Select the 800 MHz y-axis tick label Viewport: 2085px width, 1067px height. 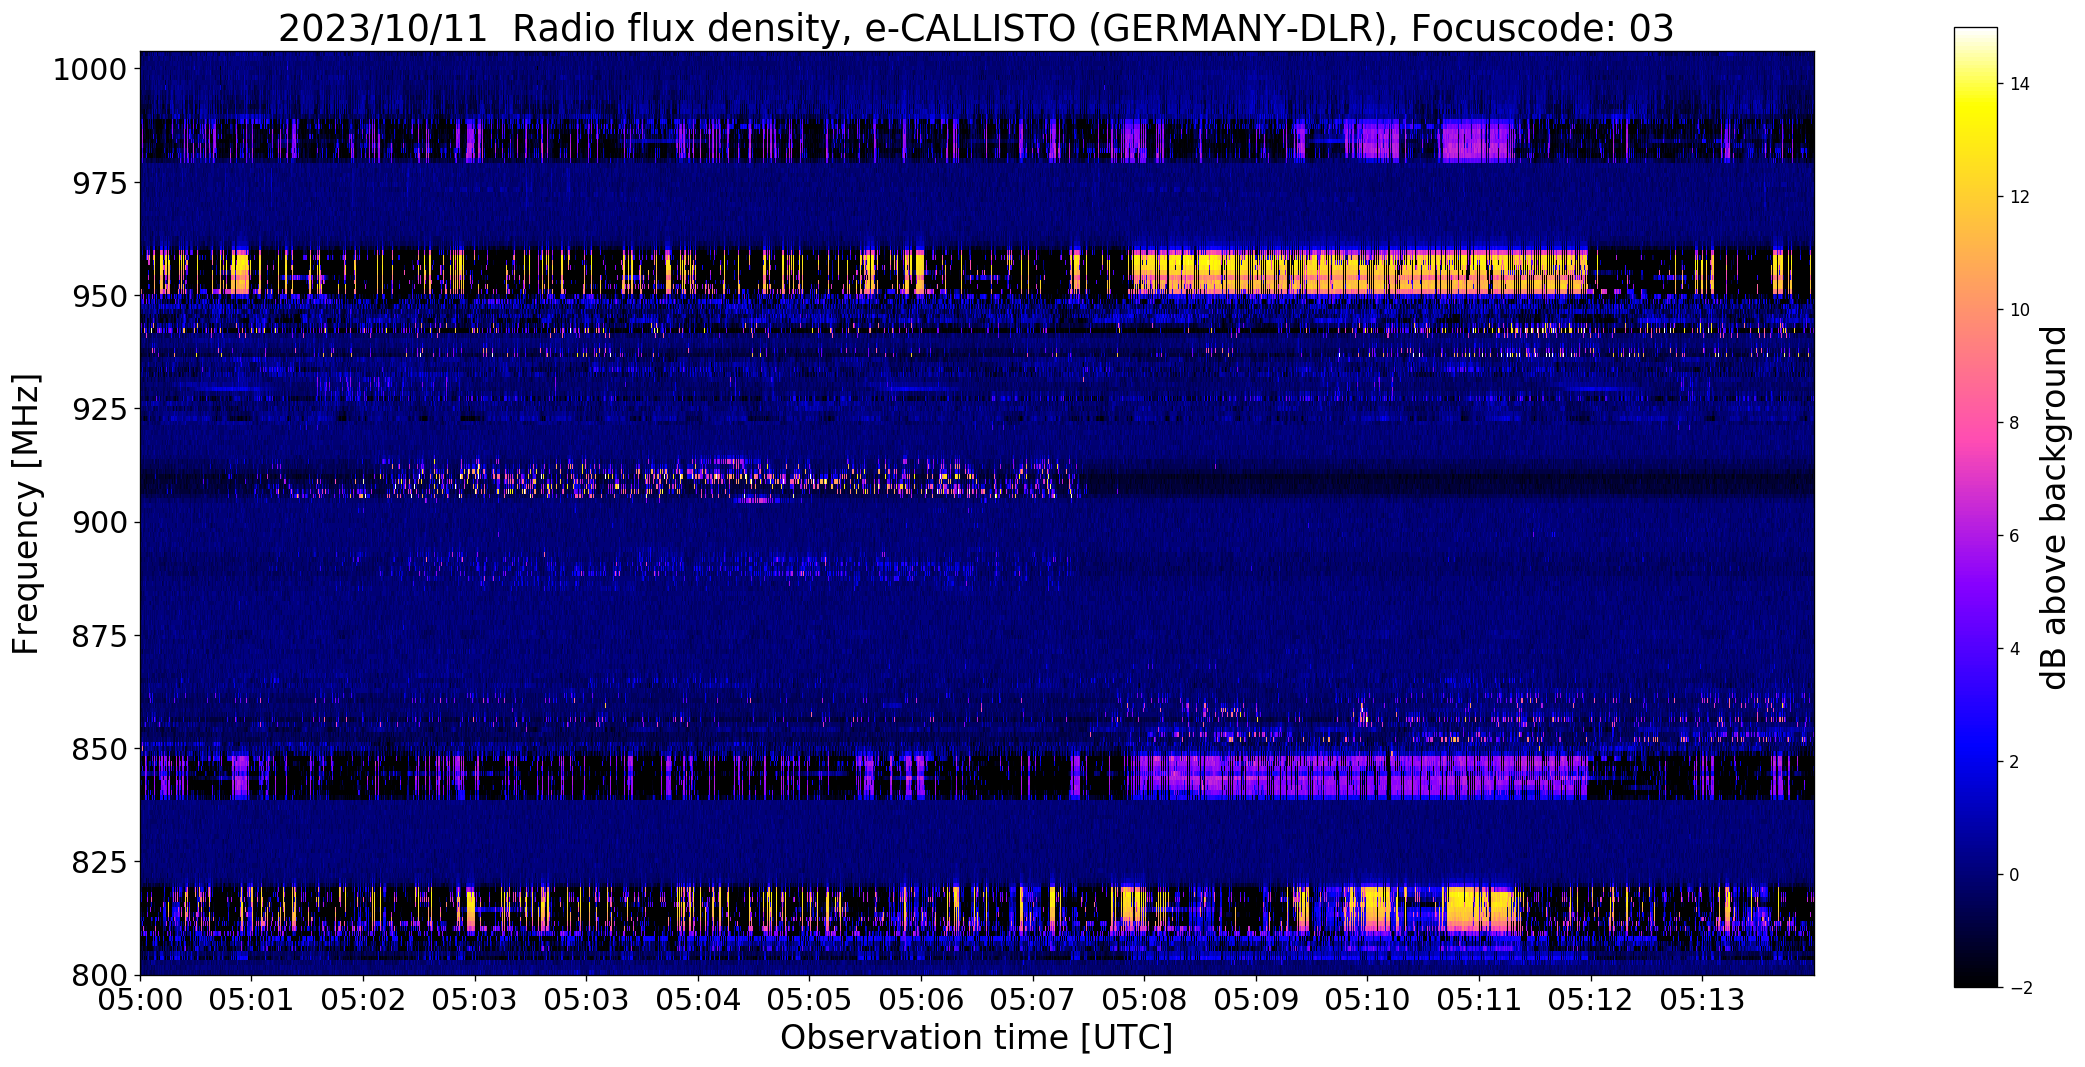pyautogui.click(x=100, y=975)
